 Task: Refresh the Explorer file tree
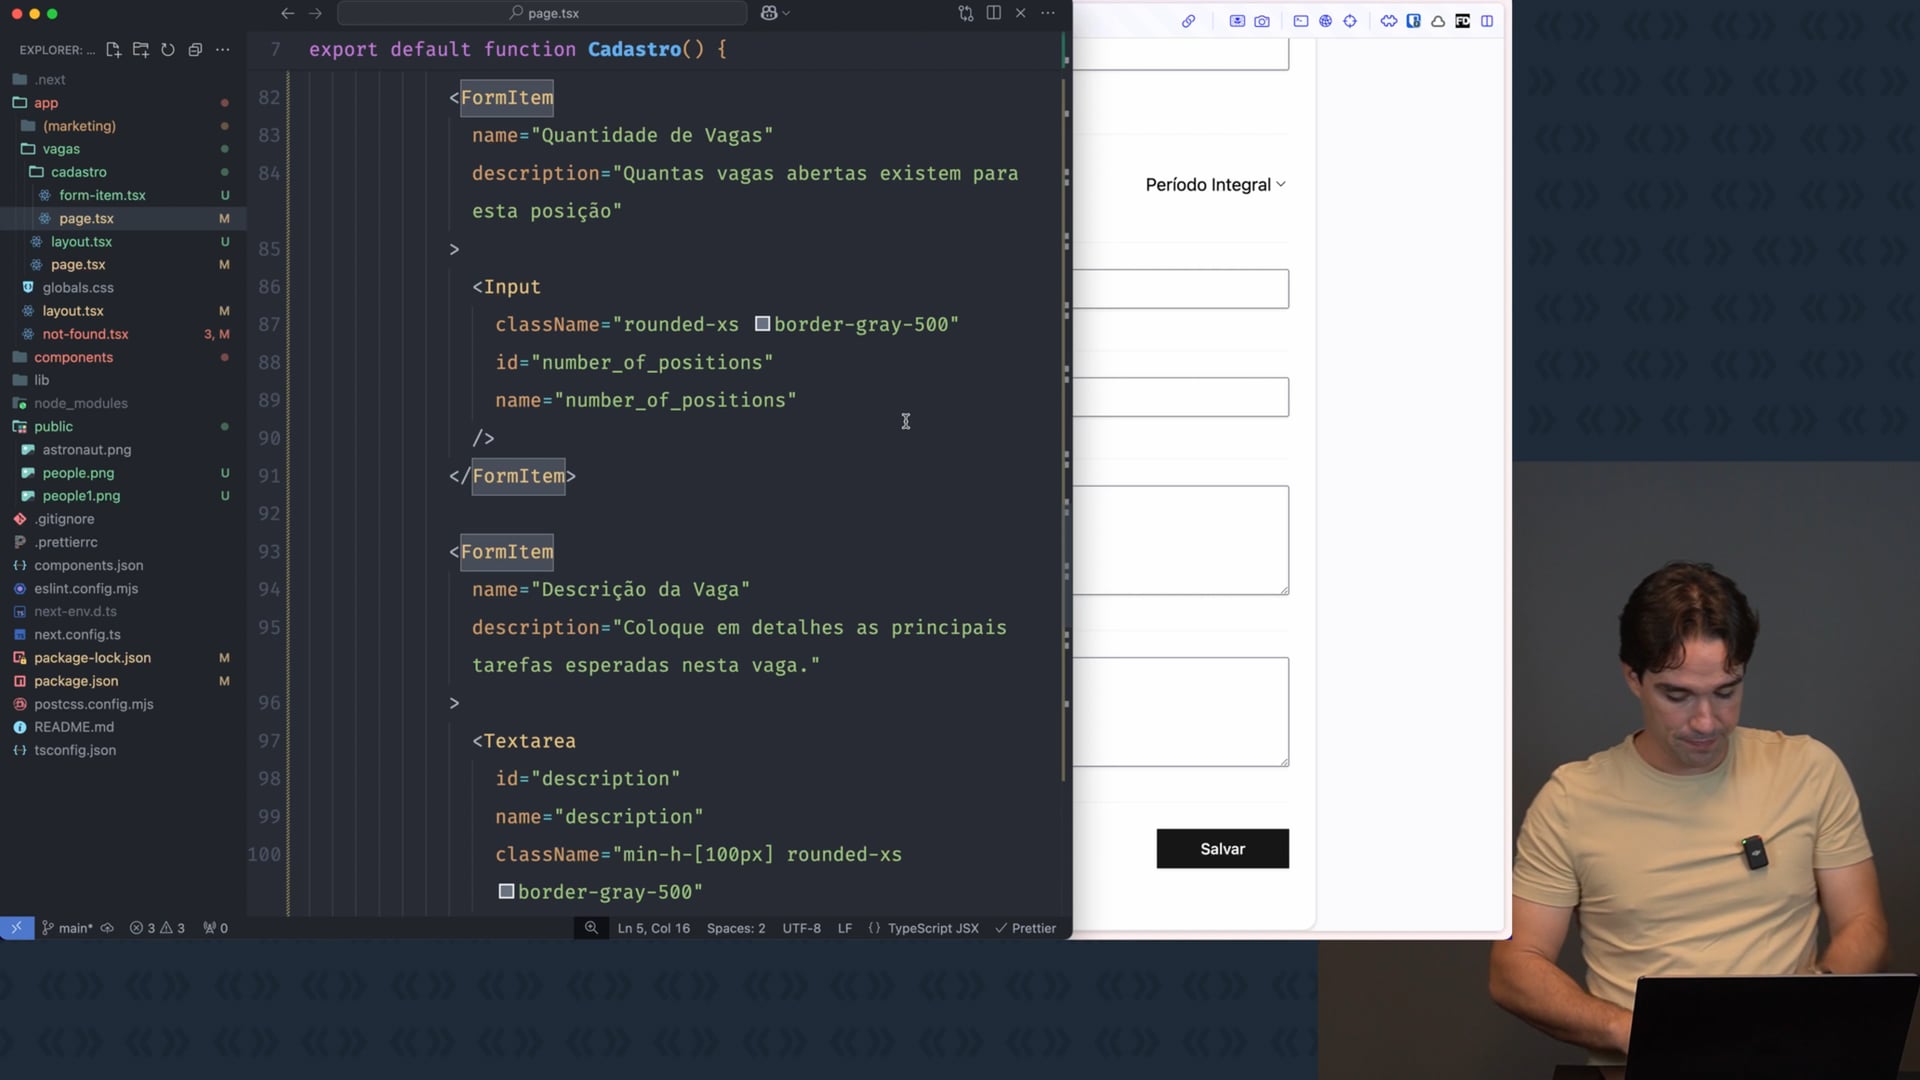click(168, 49)
